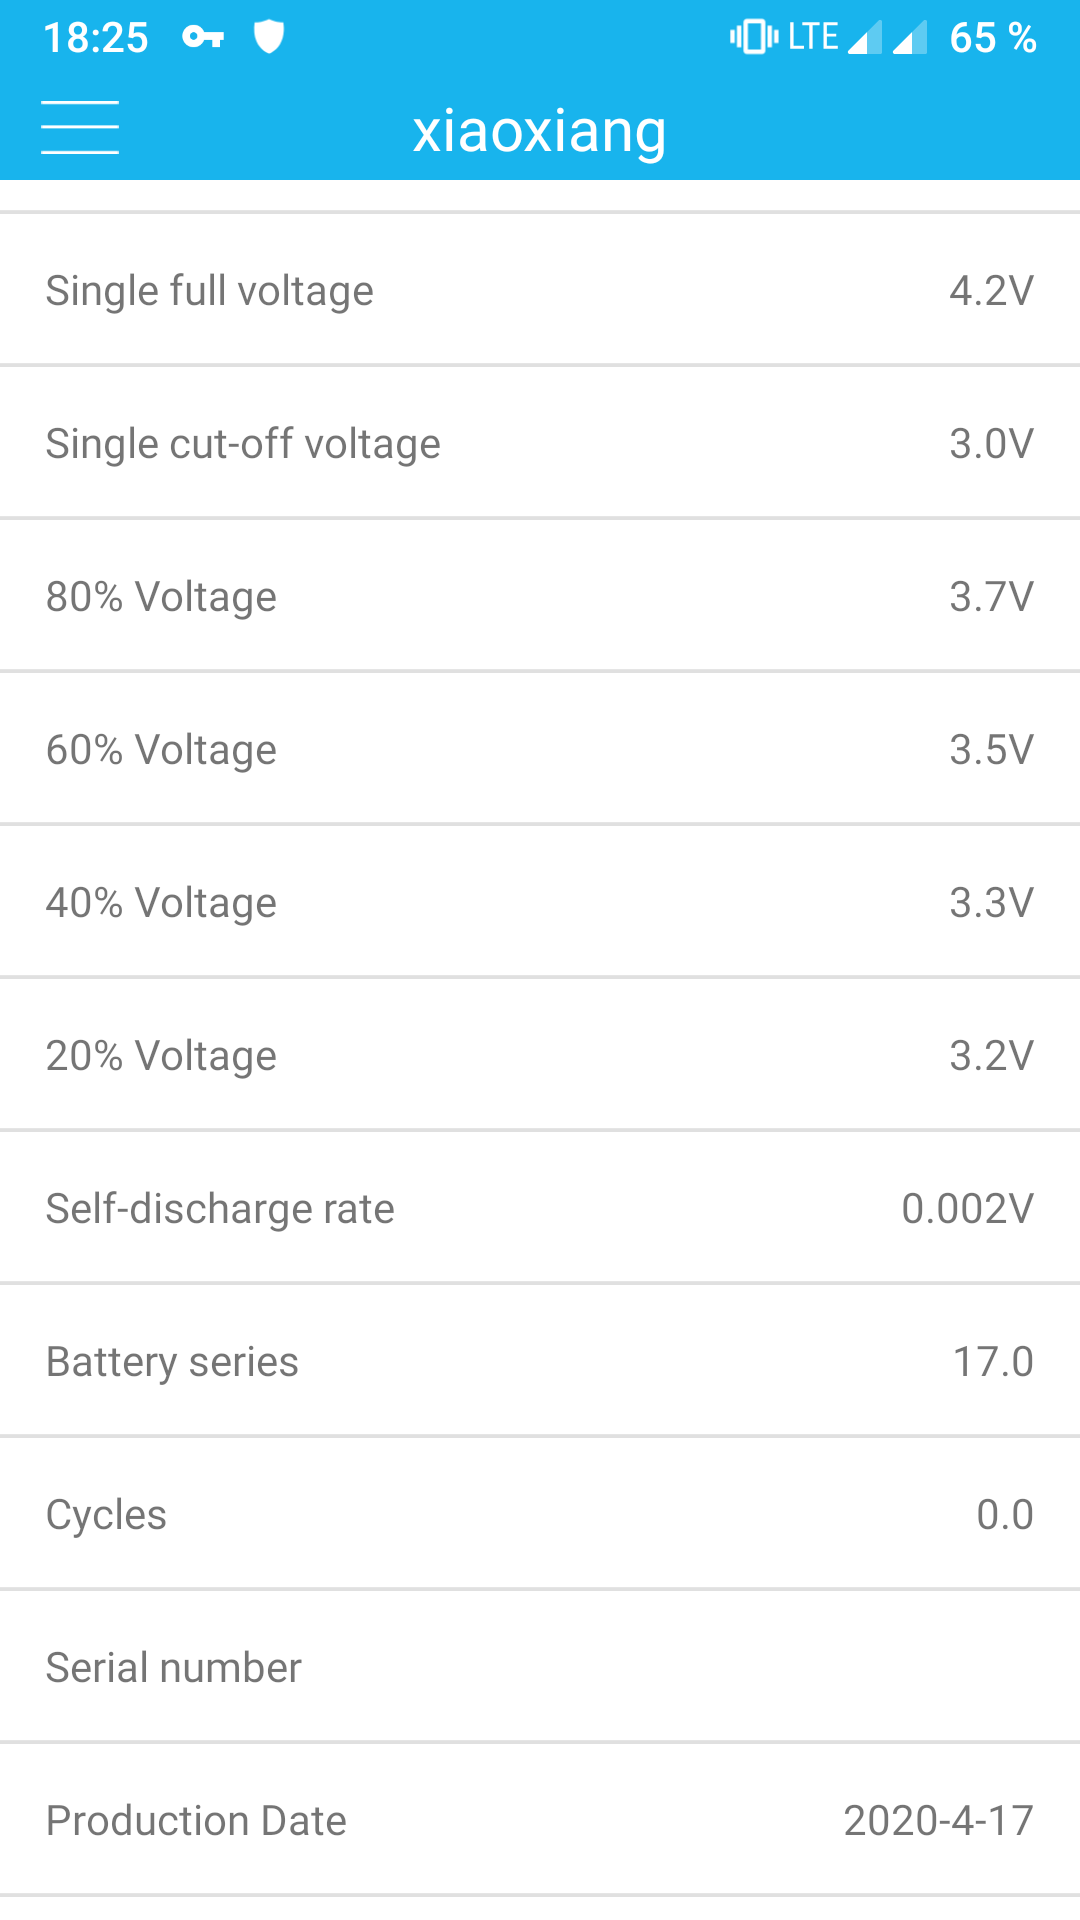Edit the 80% Voltage value
The height and width of the screenshot is (1920, 1080).
tap(990, 597)
